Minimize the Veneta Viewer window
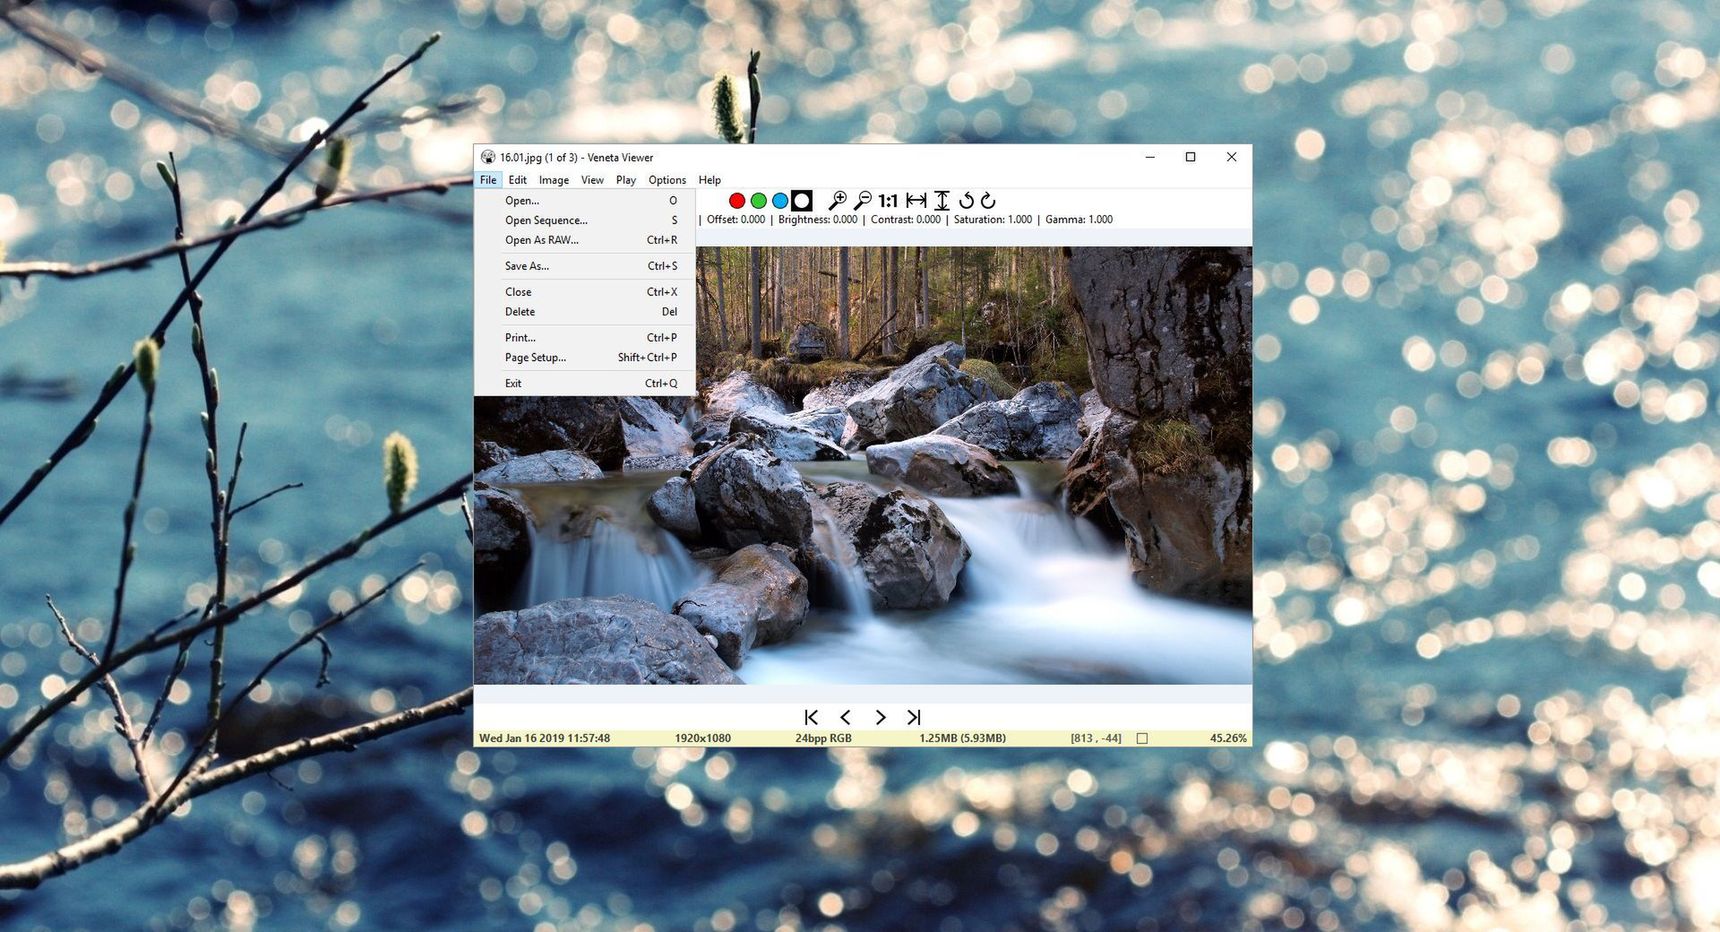 tap(1150, 157)
